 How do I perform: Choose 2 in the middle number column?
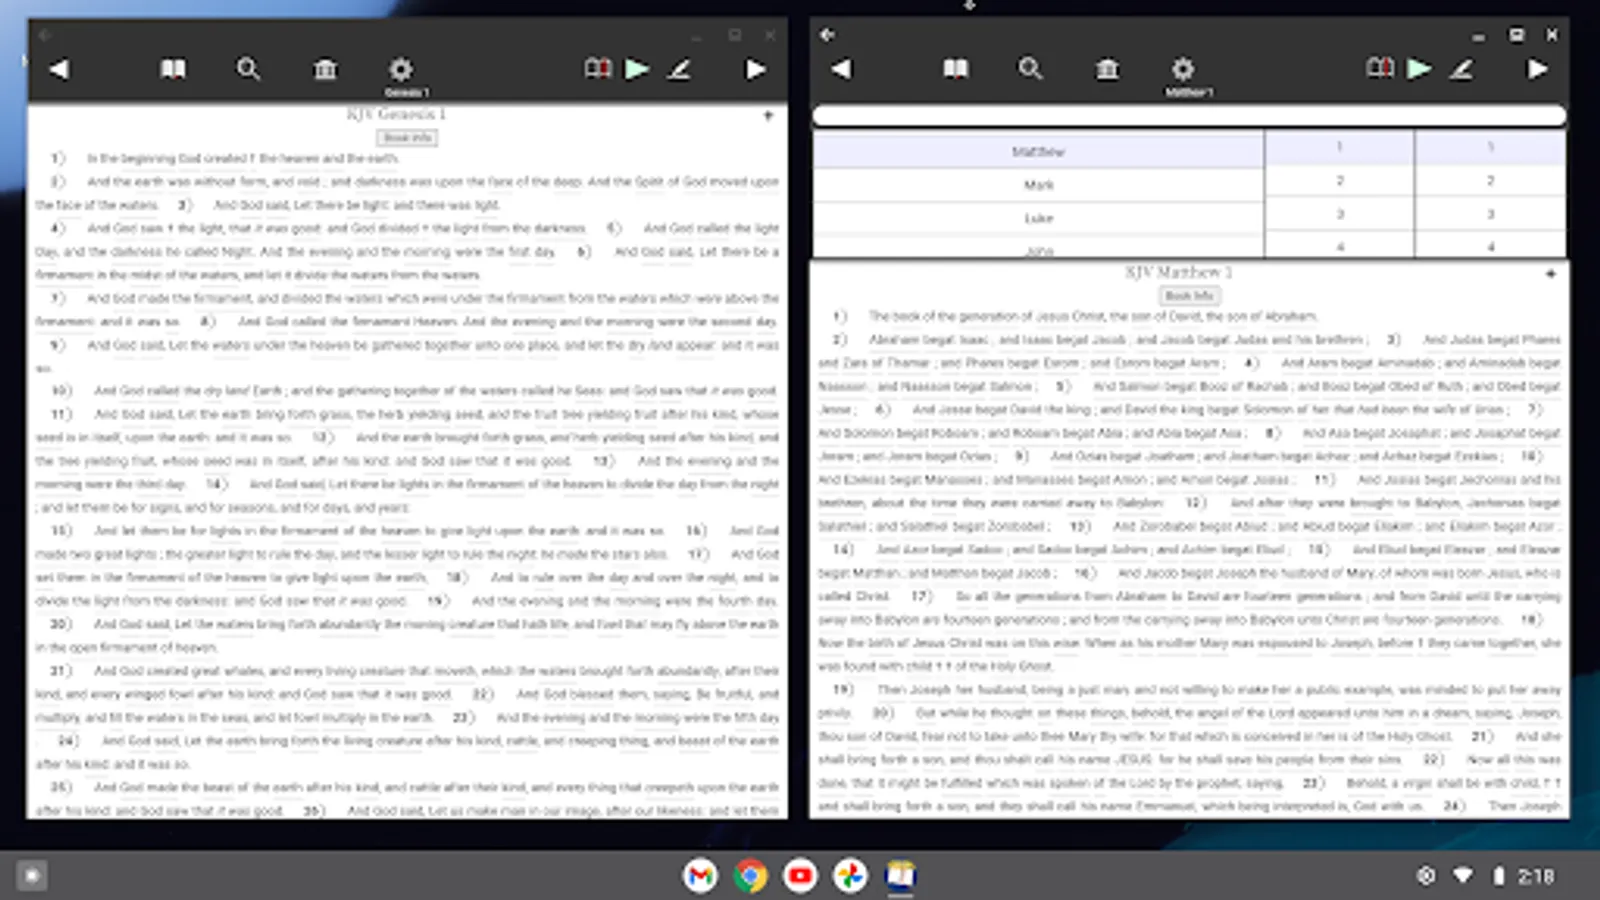[x=1340, y=181]
